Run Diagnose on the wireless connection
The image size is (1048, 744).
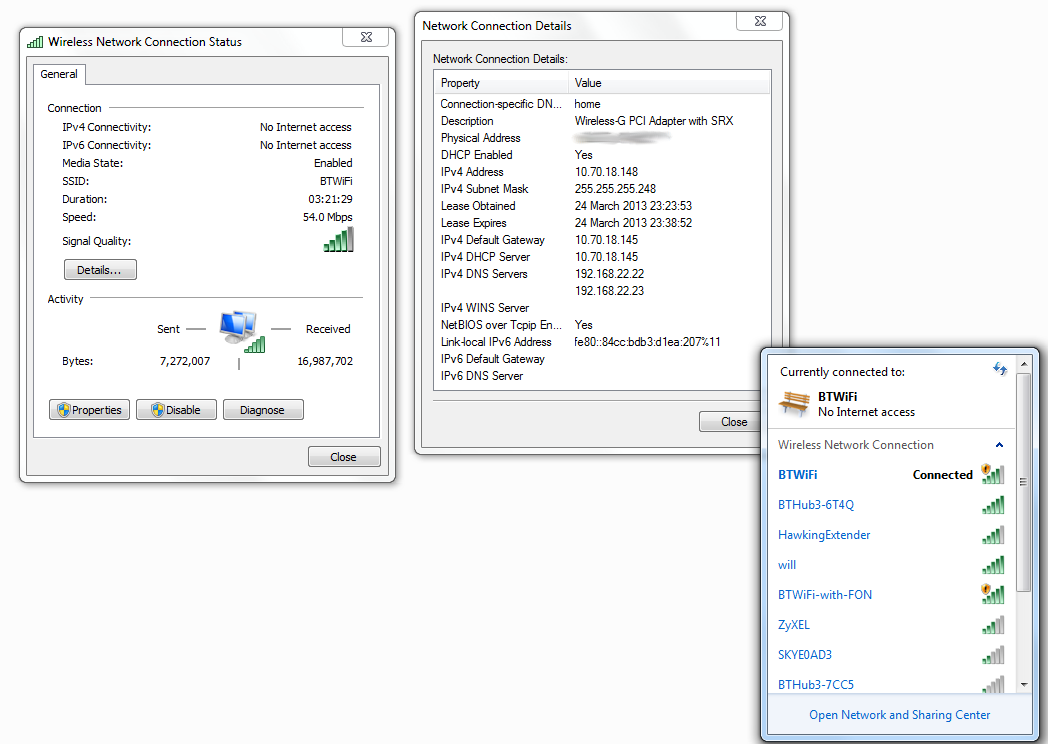263,409
